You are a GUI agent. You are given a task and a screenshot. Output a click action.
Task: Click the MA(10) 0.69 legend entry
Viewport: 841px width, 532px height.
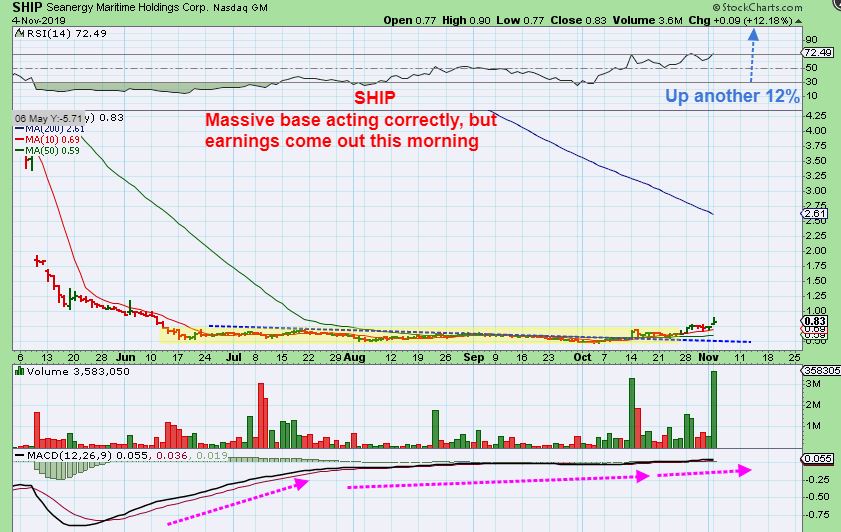pos(48,139)
